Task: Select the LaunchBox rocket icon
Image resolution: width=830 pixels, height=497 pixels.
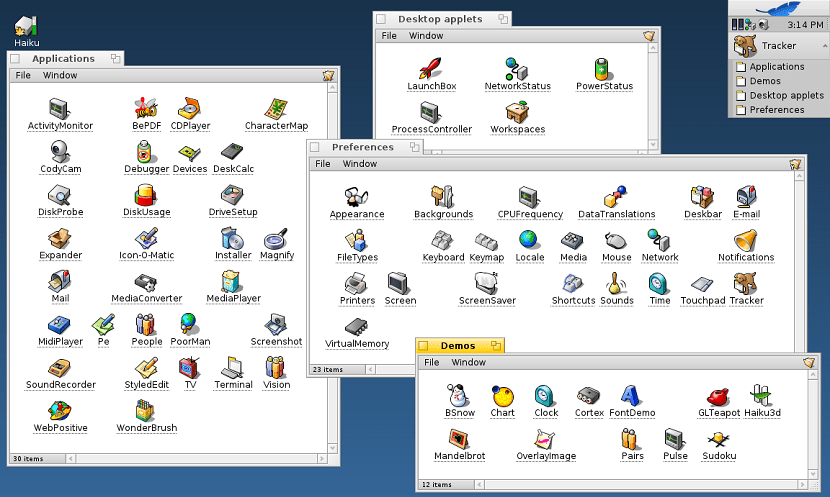Action: pos(431,69)
